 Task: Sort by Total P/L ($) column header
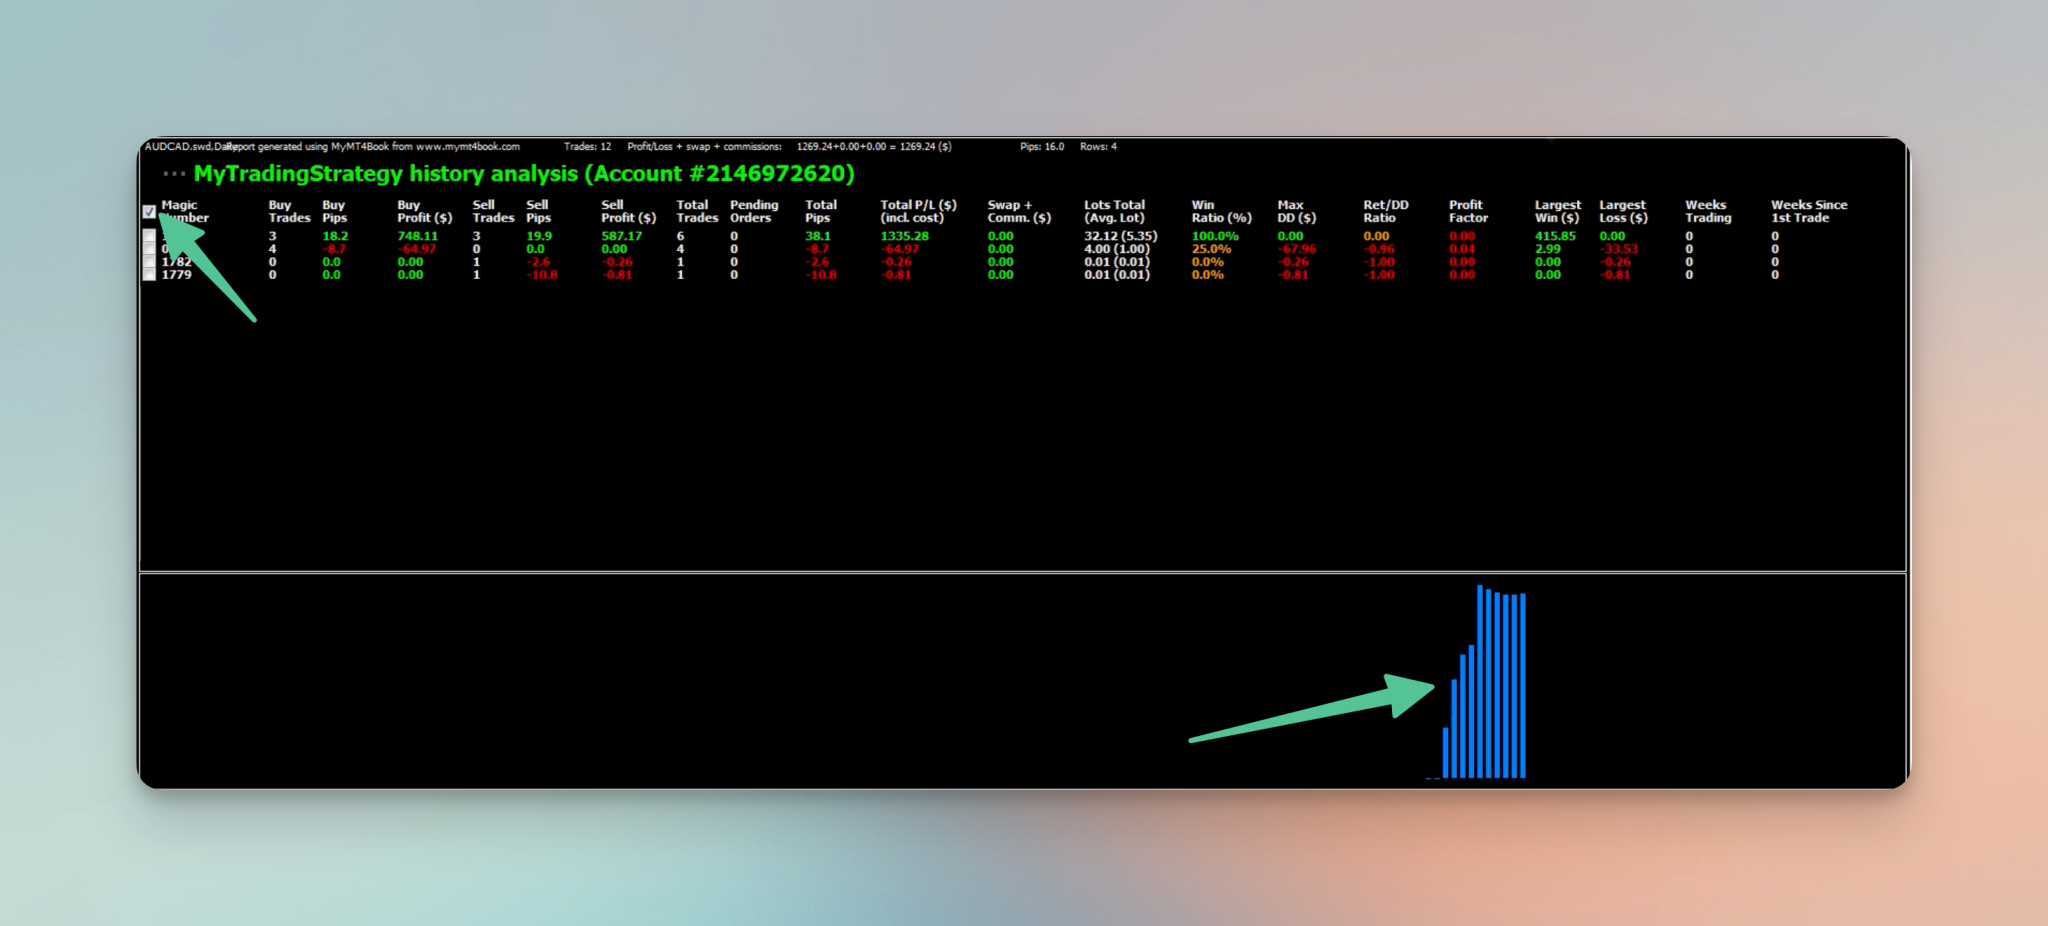[x=918, y=211]
